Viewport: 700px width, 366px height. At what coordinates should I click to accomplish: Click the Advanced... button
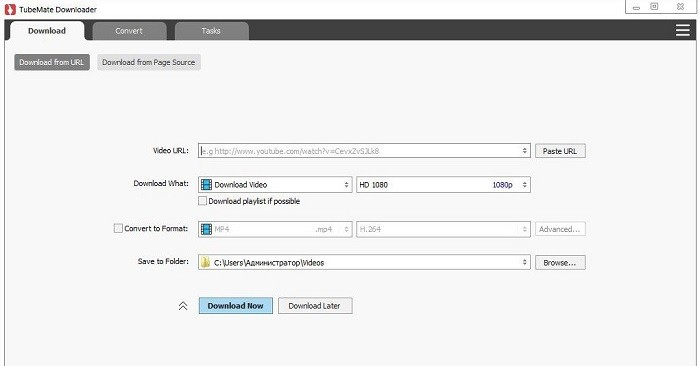point(560,229)
